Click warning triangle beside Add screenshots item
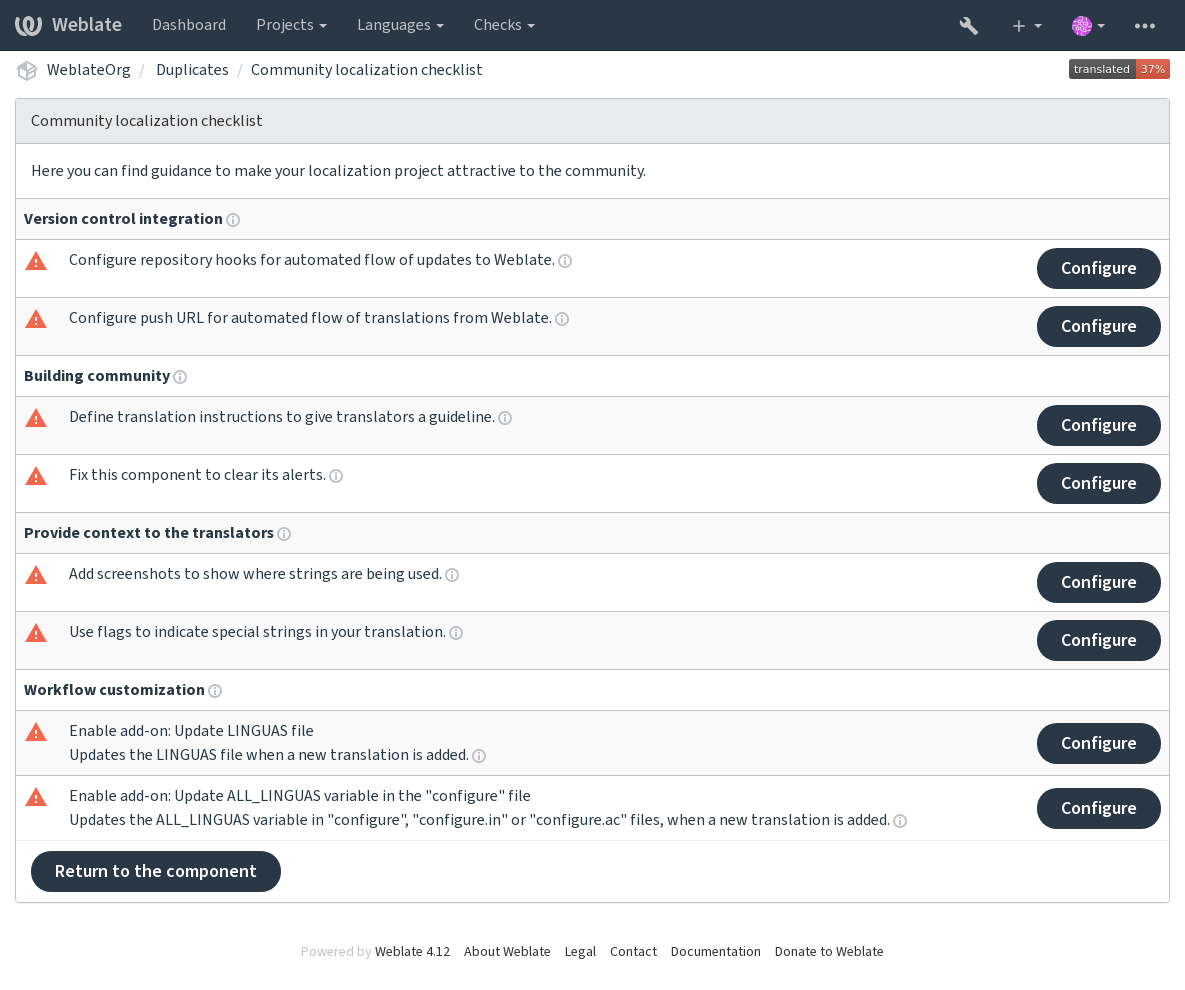The width and height of the screenshot is (1185, 990). [x=36, y=576]
